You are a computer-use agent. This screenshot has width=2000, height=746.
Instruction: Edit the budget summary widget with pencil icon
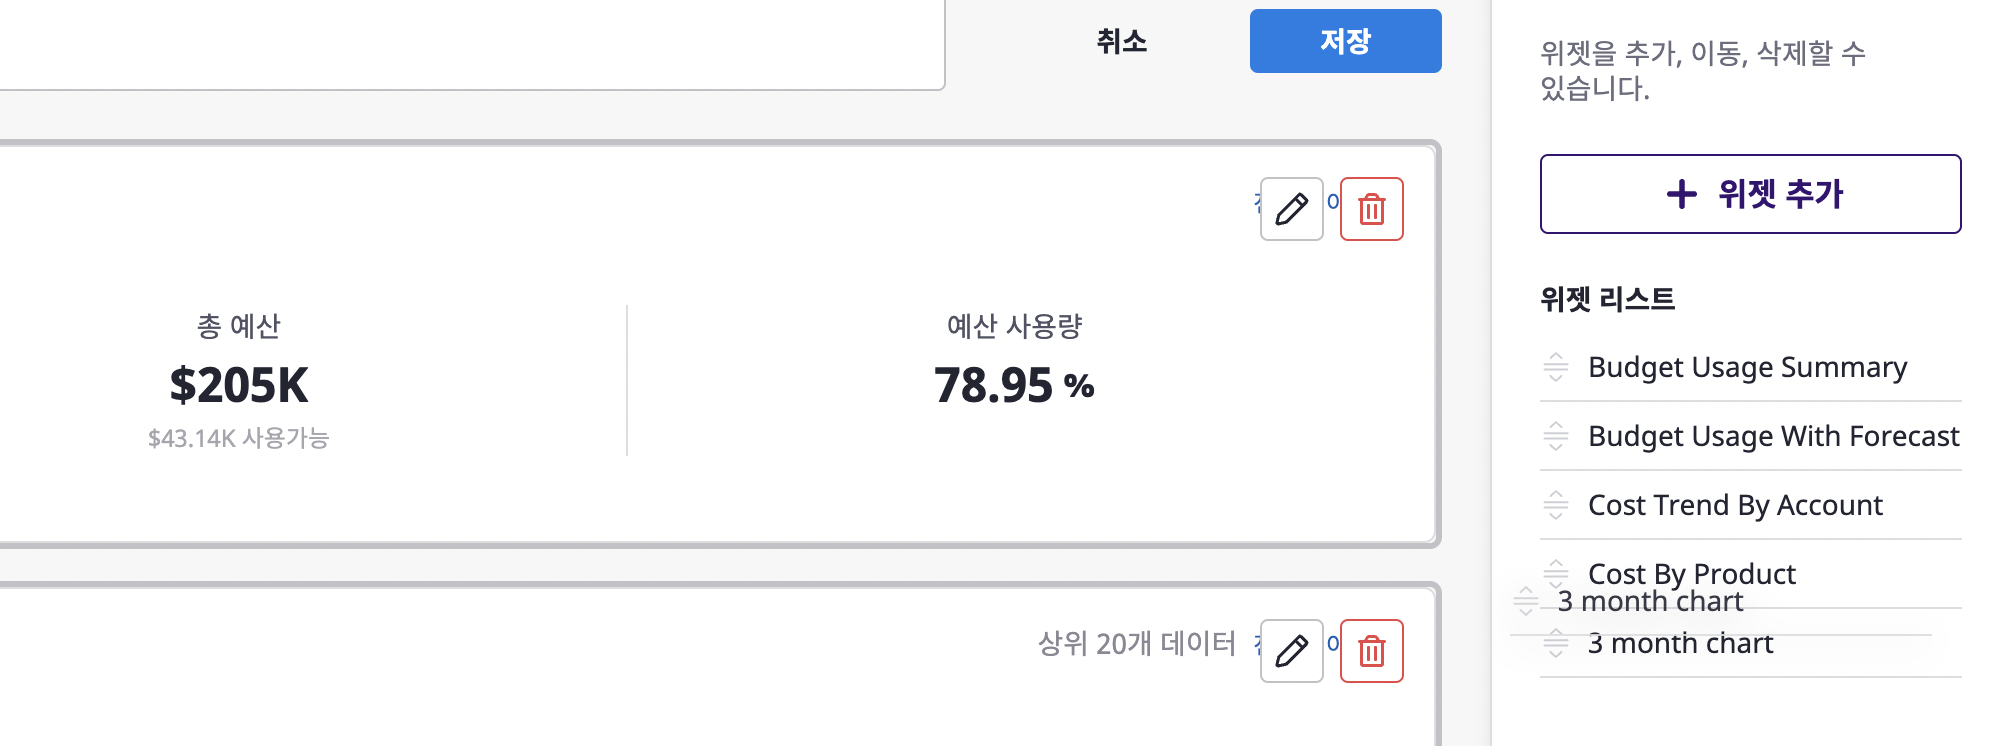(1291, 209)
